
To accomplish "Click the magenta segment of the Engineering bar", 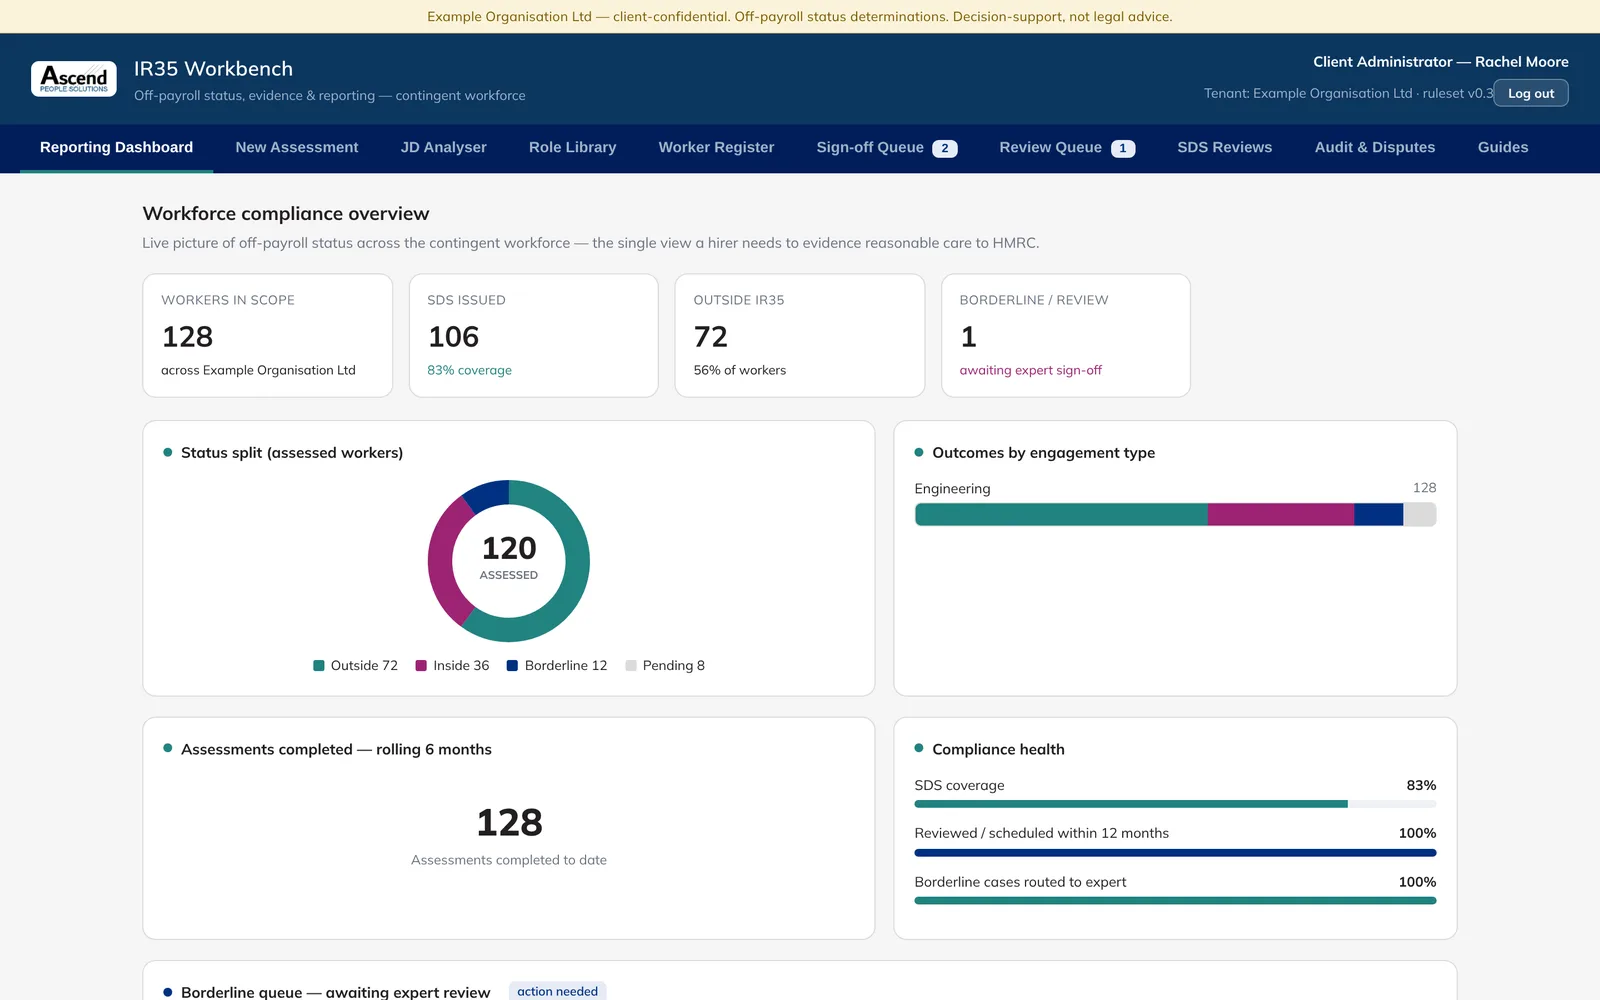I will pos(1281,515).
